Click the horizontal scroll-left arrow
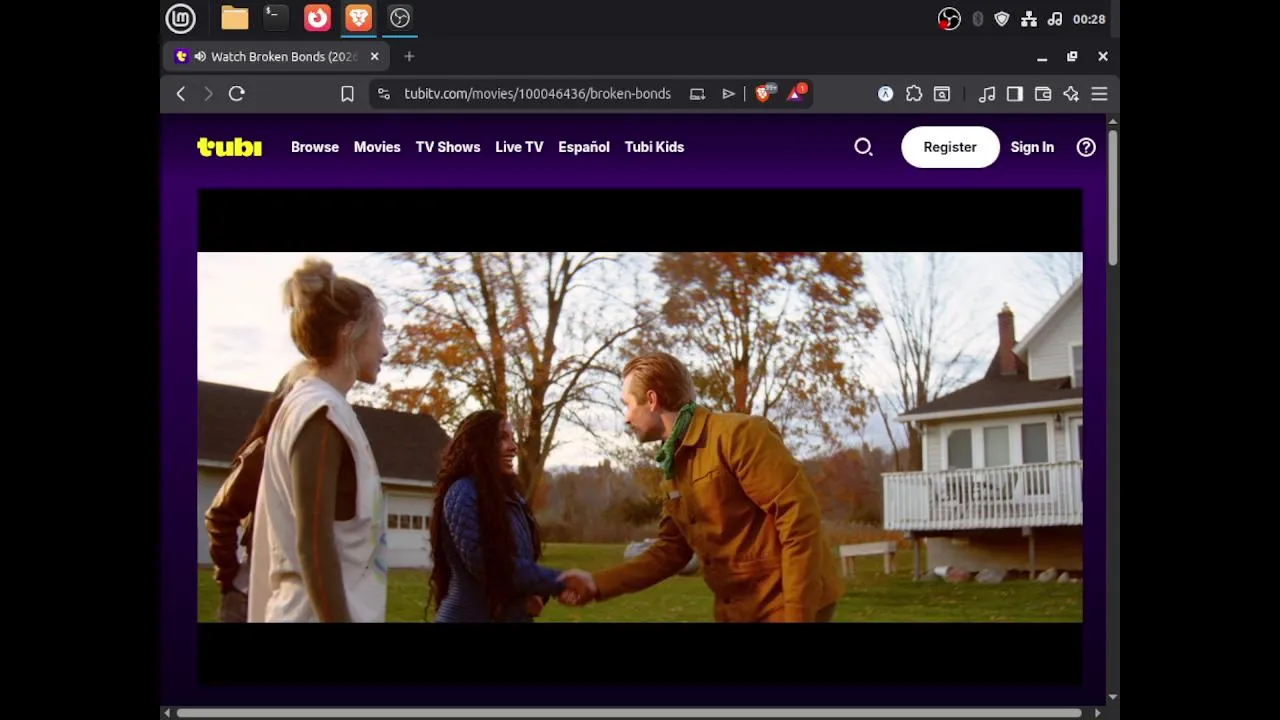The height and width of the screenshot is (720, 1280). click(167, 713)
